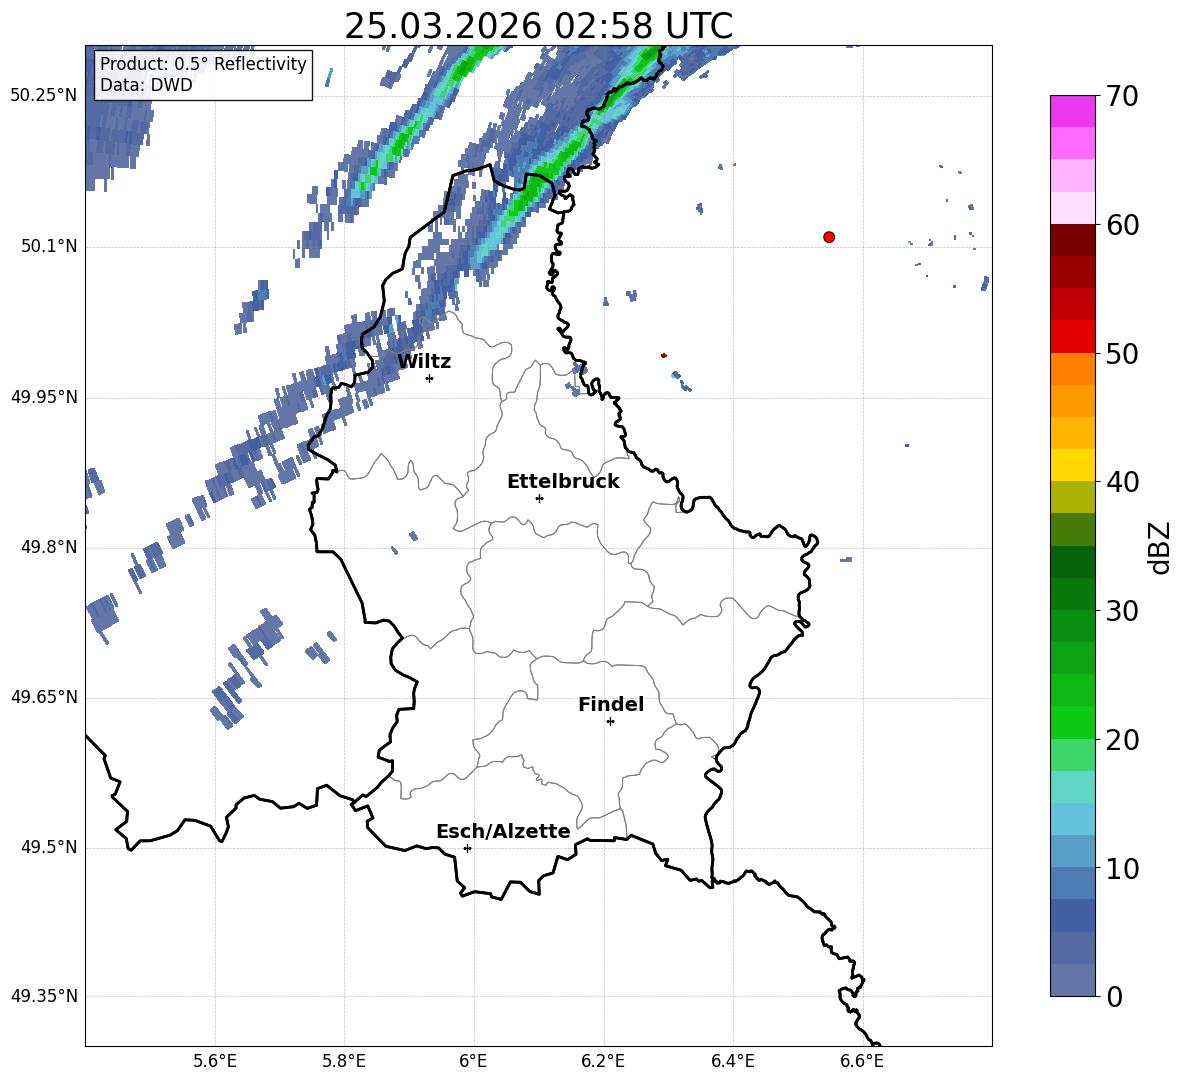Pick the magenta swatch at top of colorbar

point(1072,112)
